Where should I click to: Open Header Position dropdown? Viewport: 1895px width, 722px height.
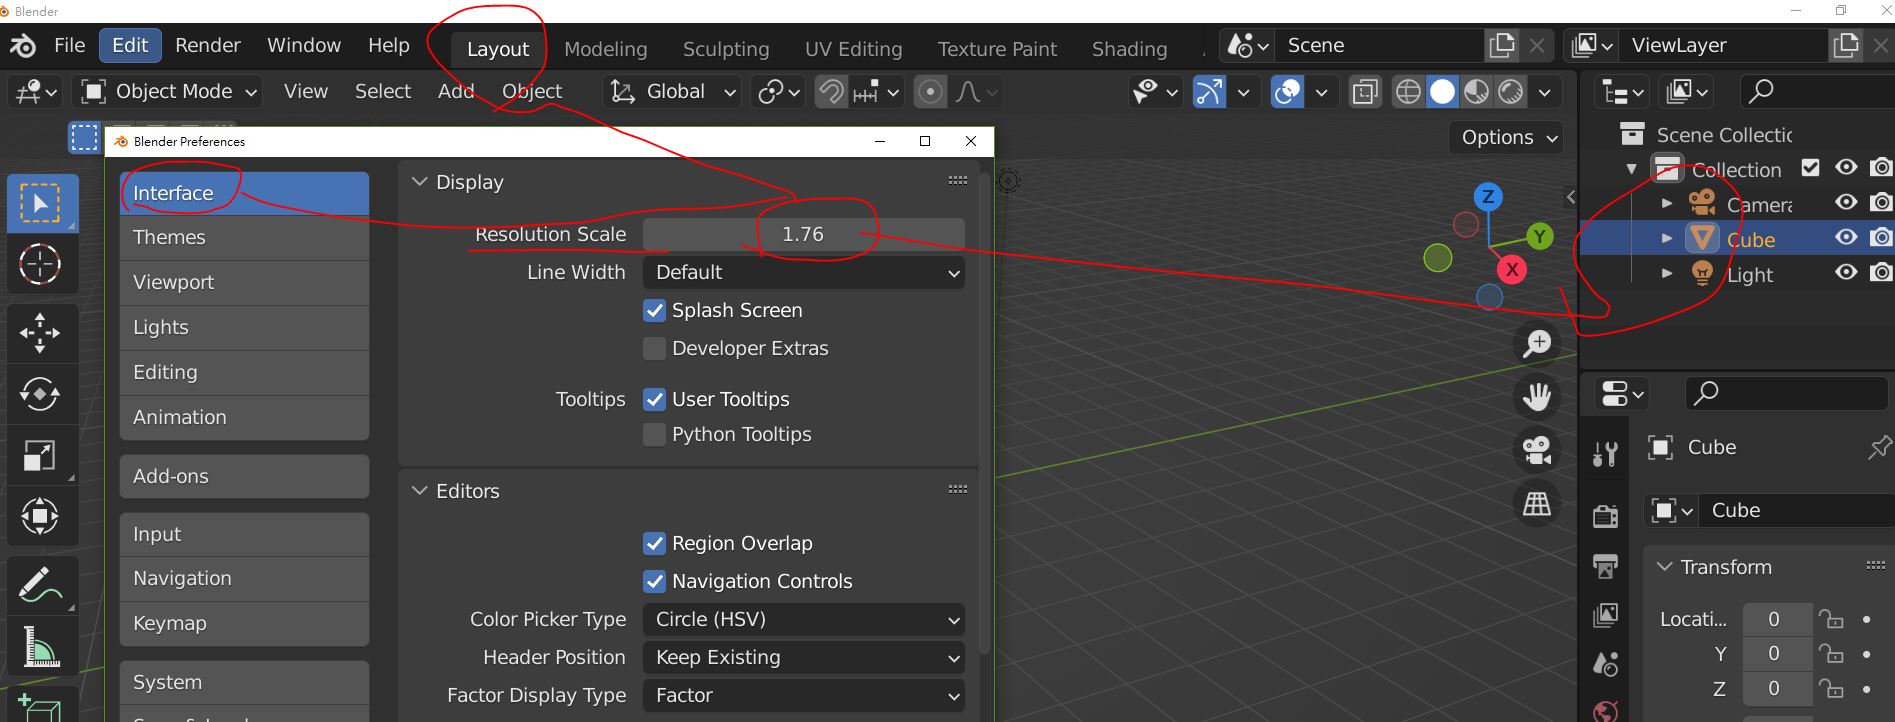tap(804, 658)
